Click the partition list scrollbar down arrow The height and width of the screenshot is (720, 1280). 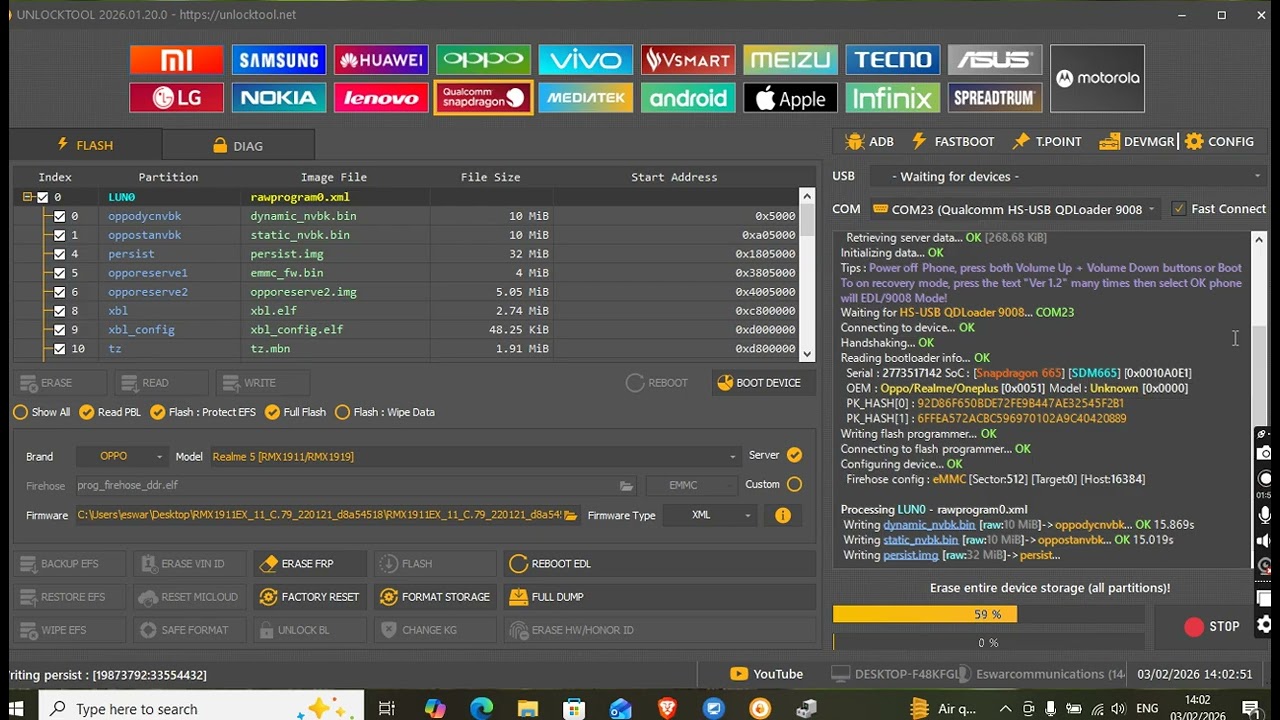pos(807,352)
